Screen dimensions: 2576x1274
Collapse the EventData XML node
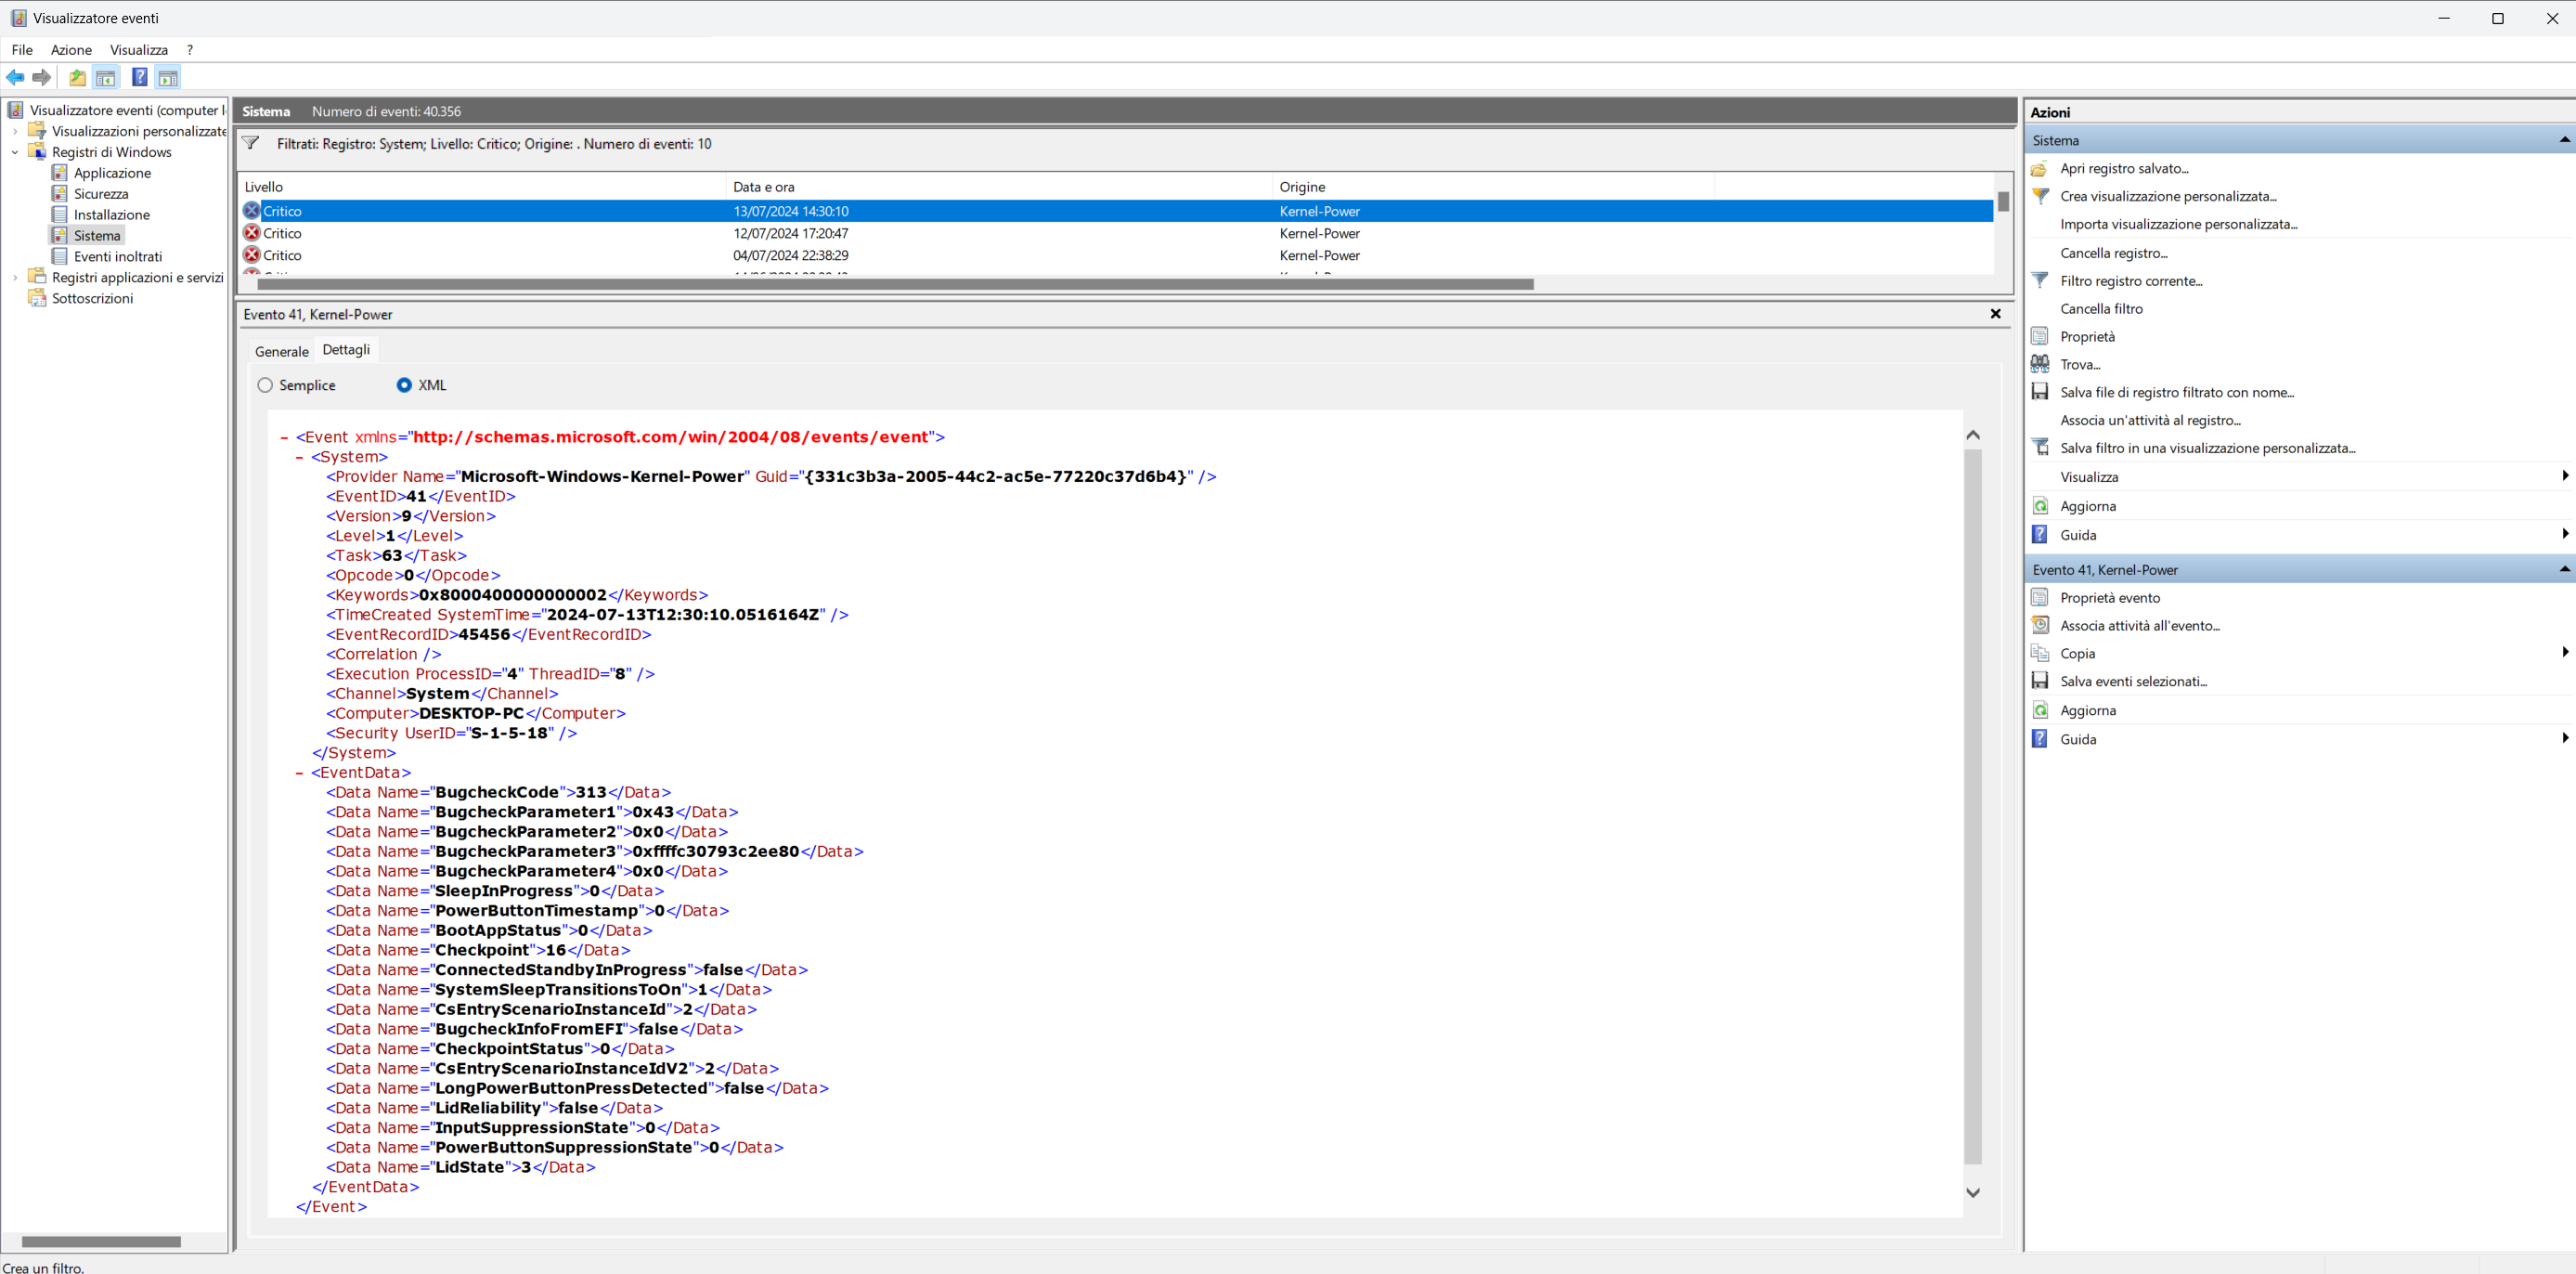(x=300, y=773)
